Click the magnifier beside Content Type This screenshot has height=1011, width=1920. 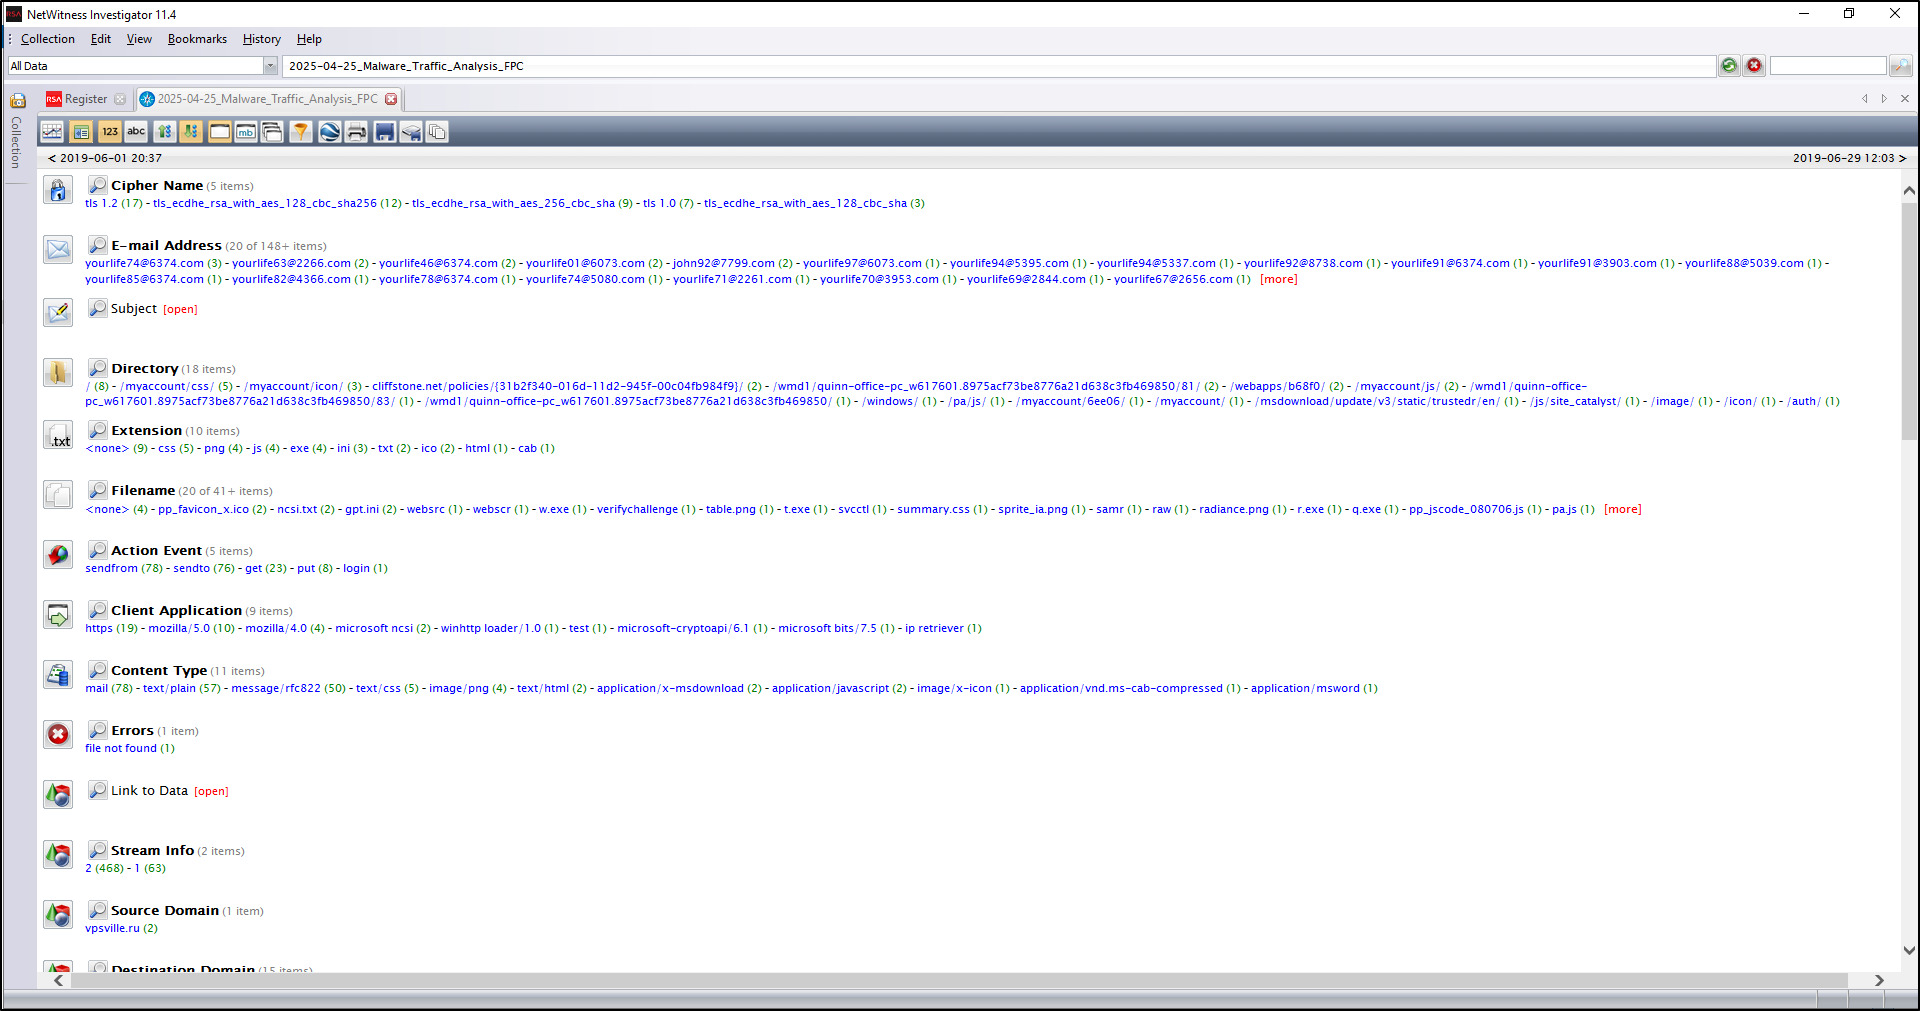(x=98, y=670)
